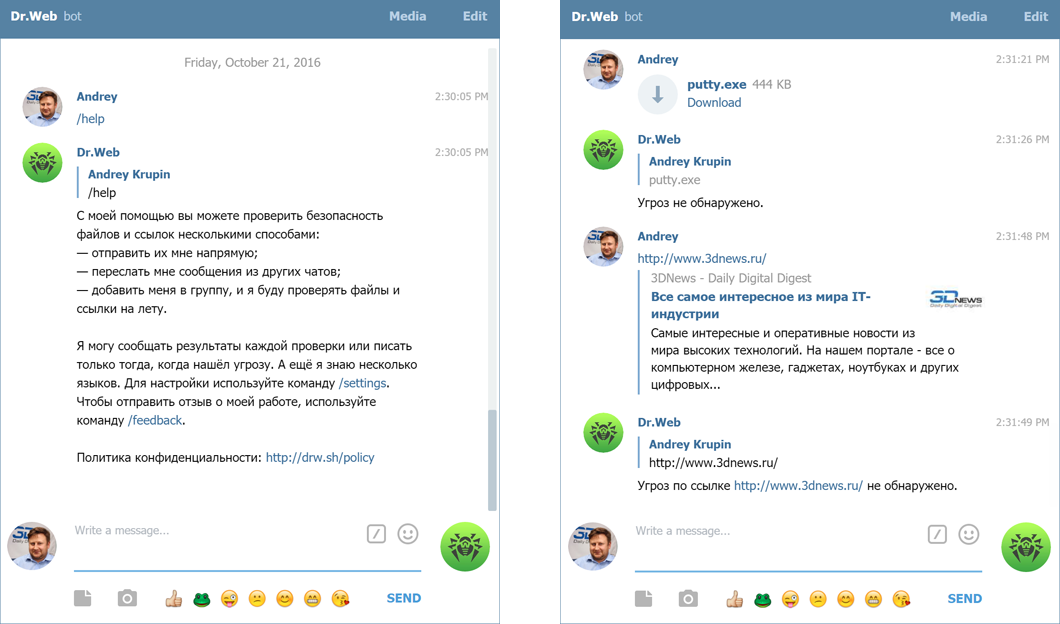Open Media in the left chat header
The image size is (1060, 624).
coord(408,16)
